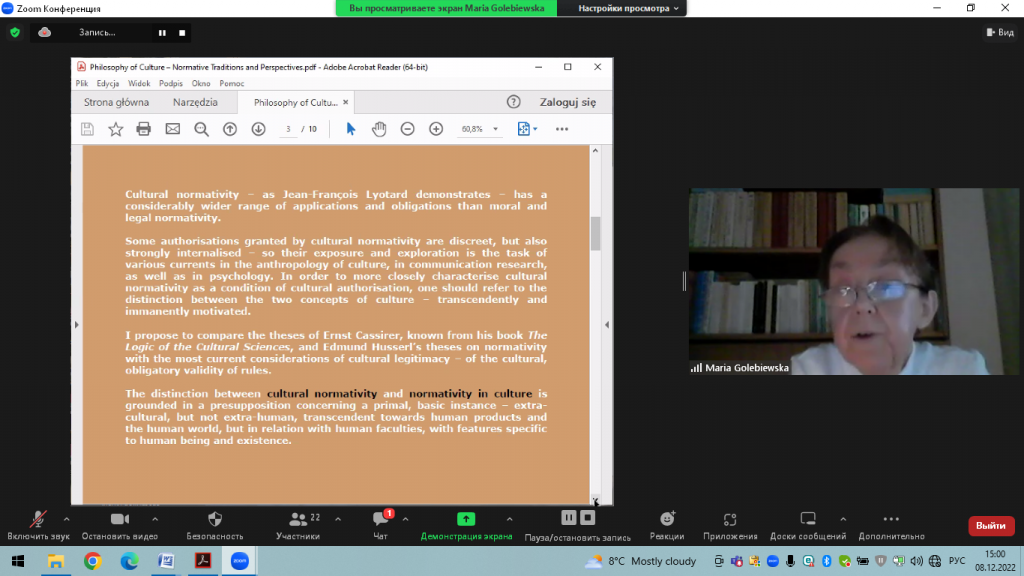Toggle camera with Остановить видео
Image resolution: width=1024 pixels, height=576 pixels.
tap(120, 525)
